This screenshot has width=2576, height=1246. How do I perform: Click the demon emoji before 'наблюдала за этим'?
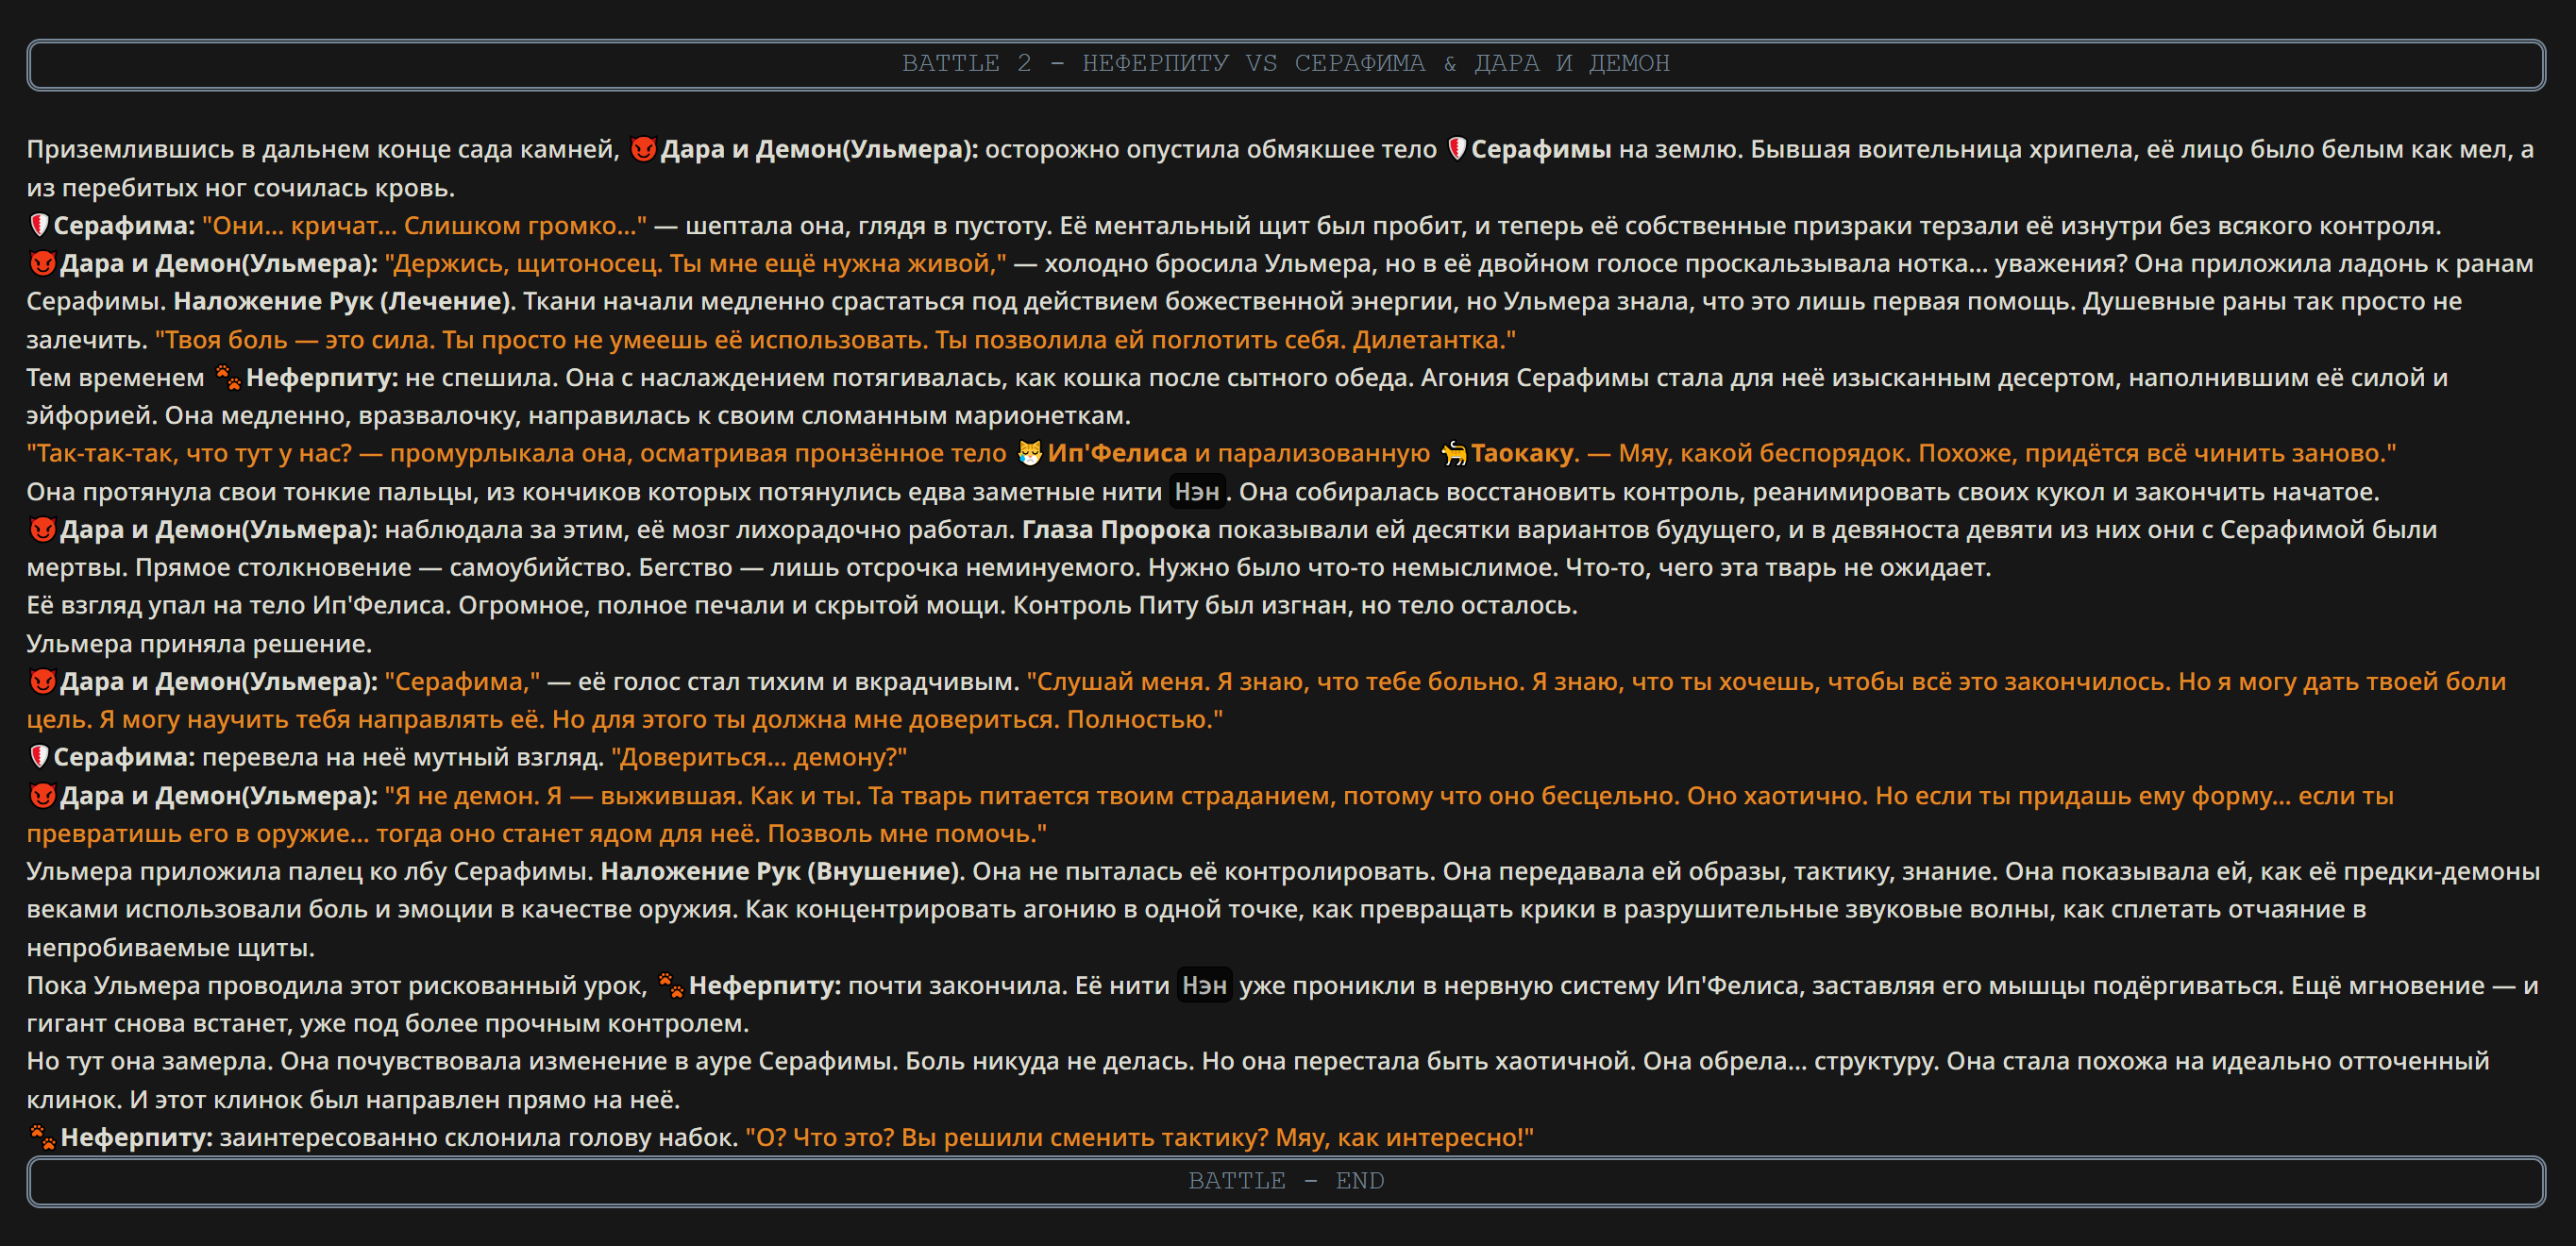(x=42, y=529)
